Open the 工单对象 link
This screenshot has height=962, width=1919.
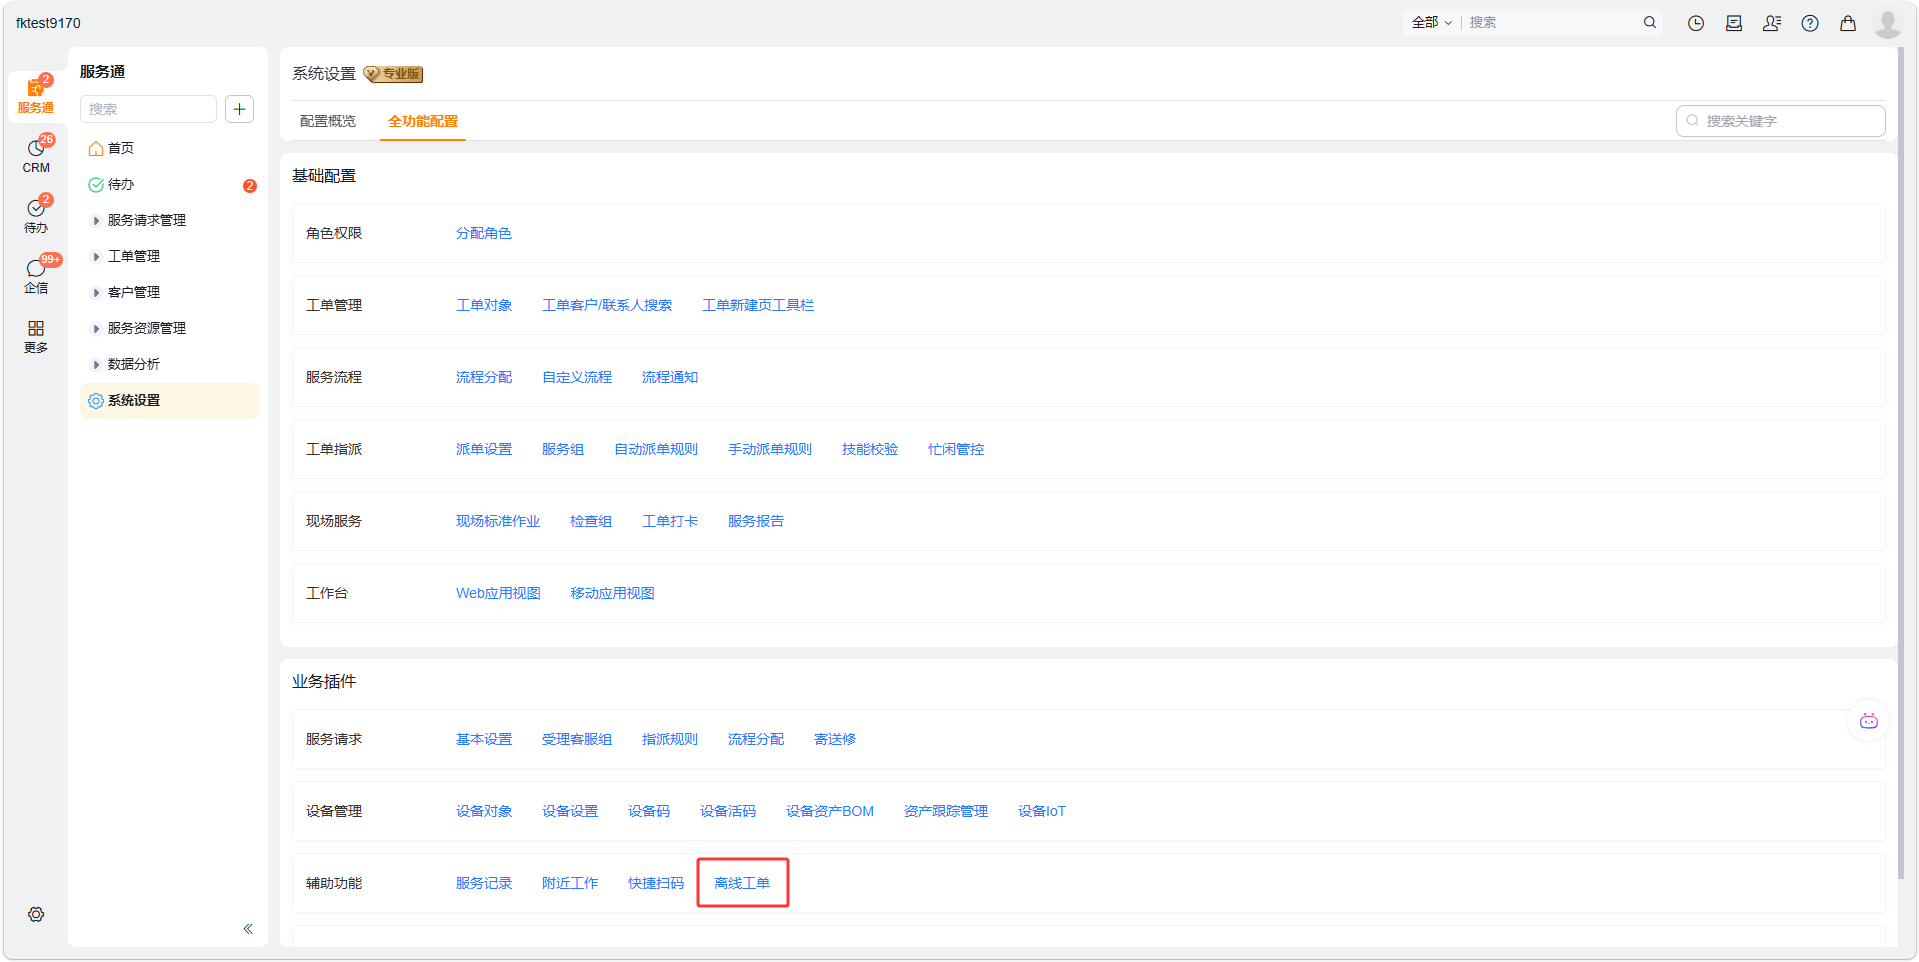pyautogui.click(x=484, y=305)
